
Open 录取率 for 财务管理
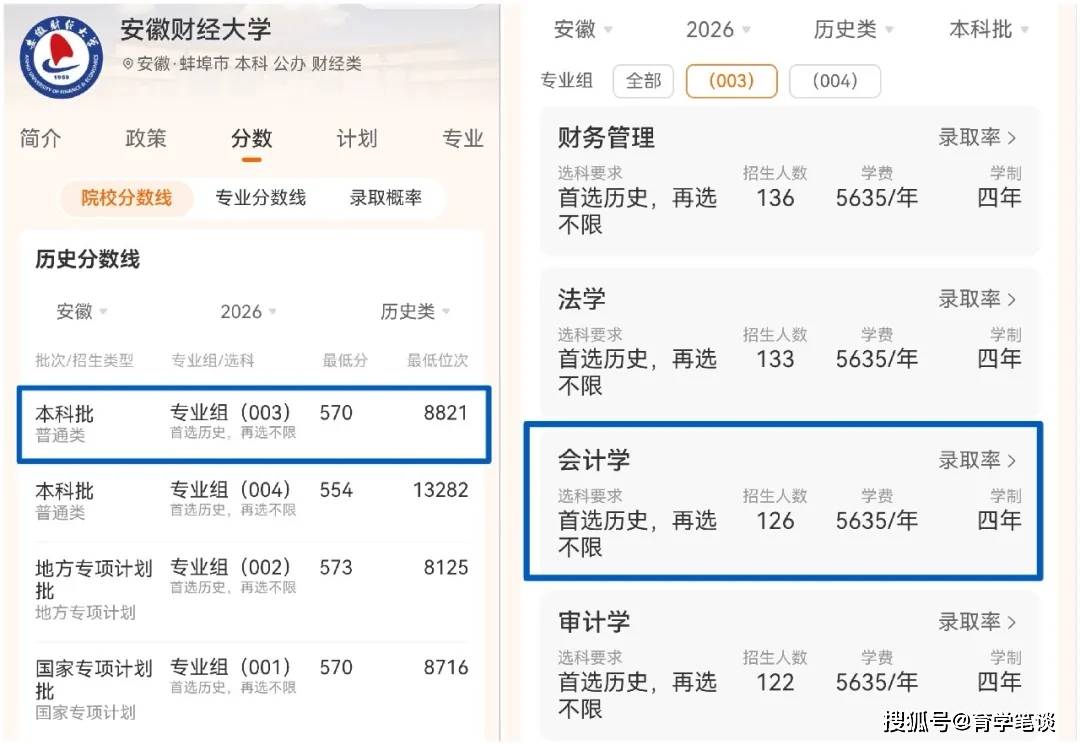(x=977, y=138)
